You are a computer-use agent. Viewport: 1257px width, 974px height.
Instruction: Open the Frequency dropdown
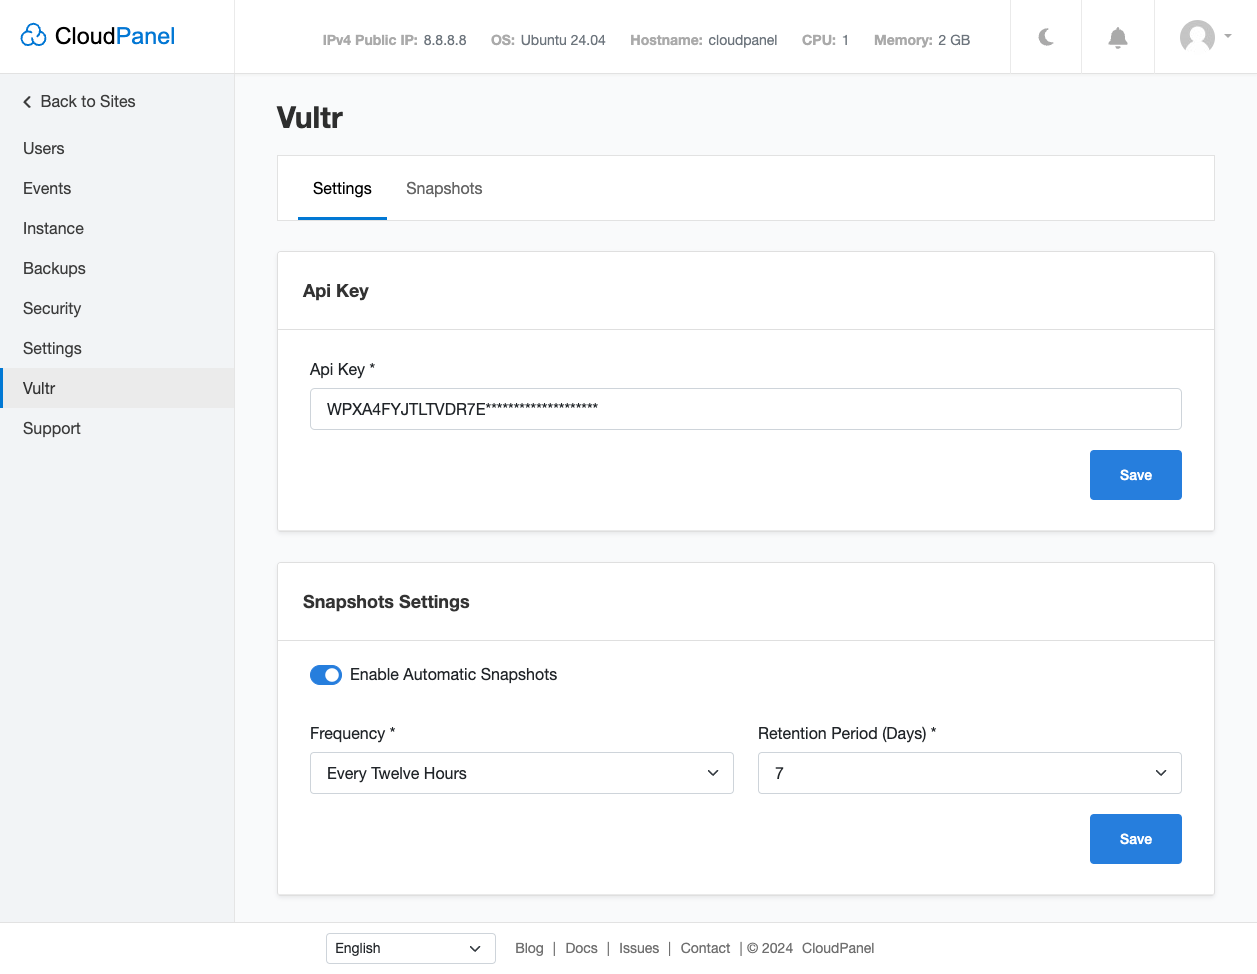pos(521,773)
